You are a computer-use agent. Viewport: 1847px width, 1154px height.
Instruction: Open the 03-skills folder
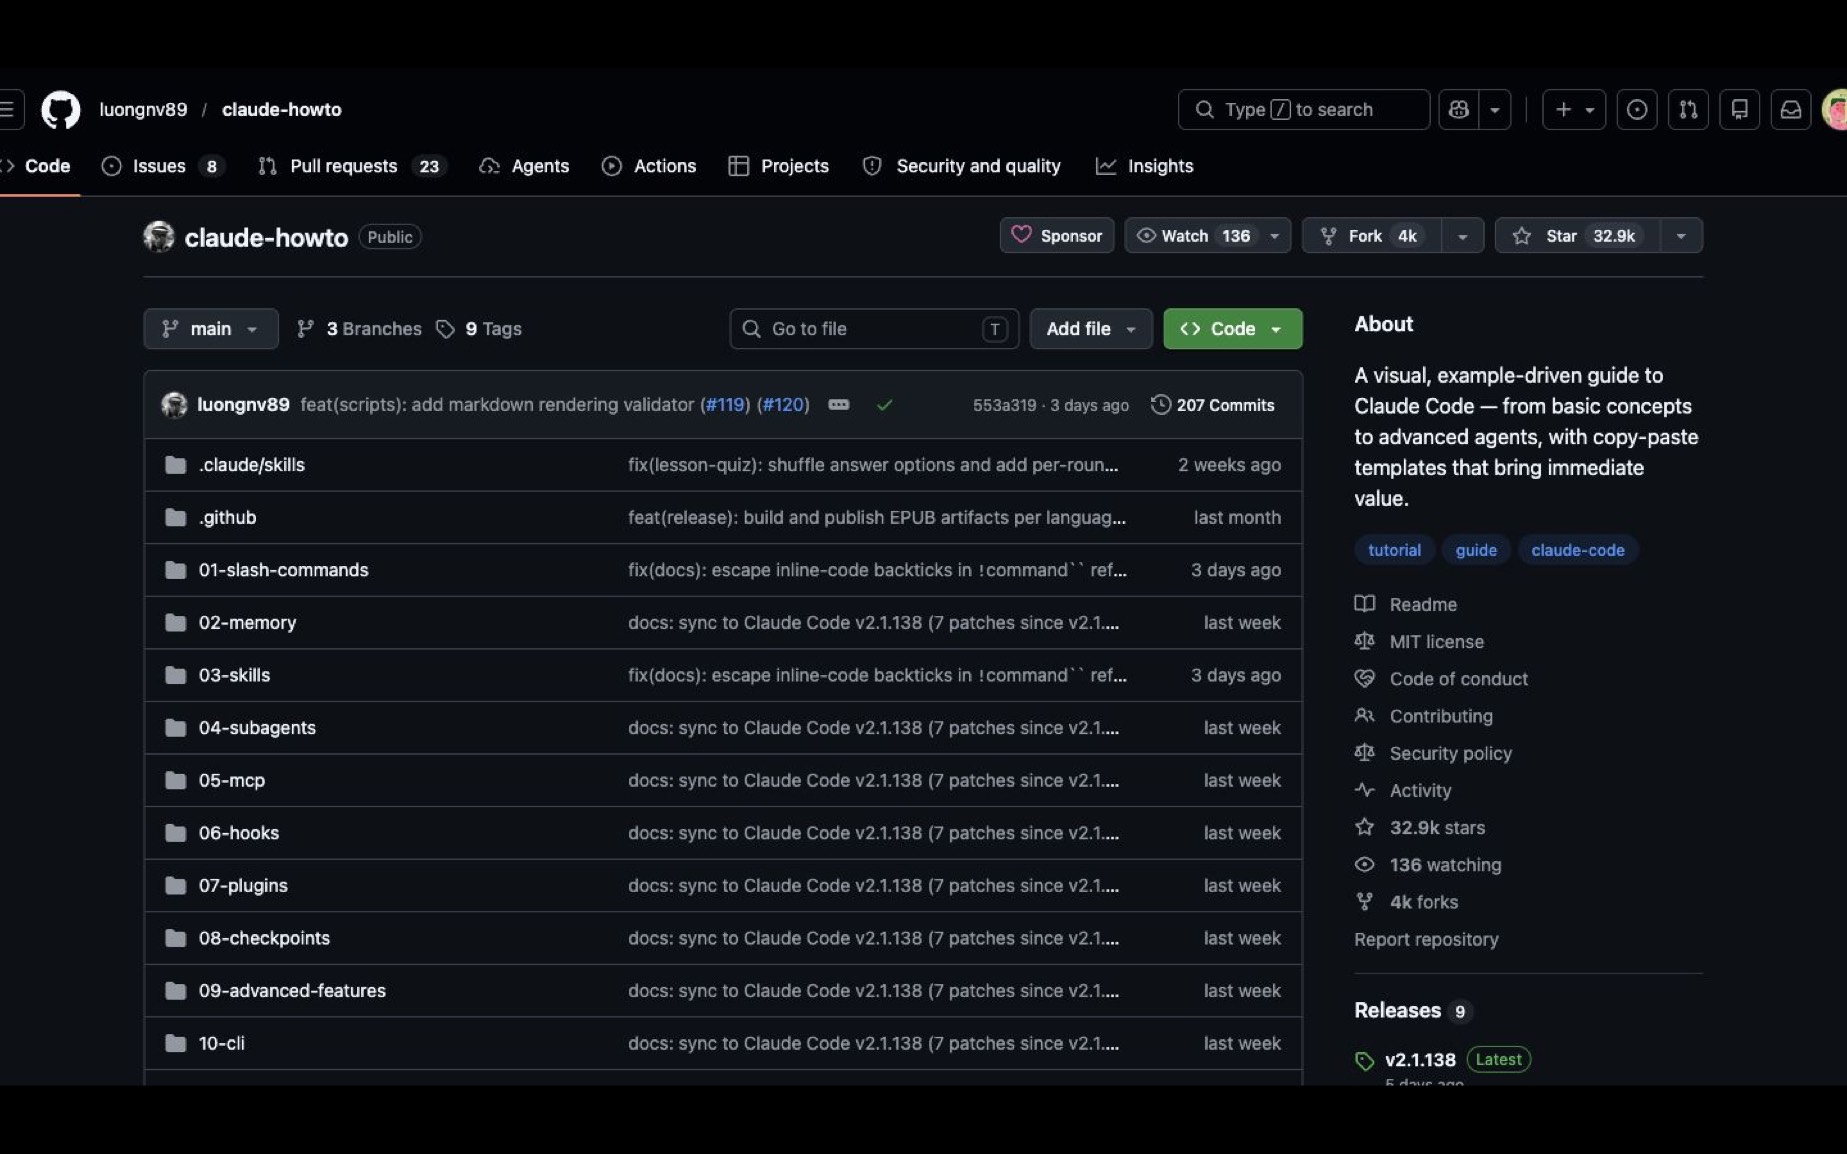(235, 675)
